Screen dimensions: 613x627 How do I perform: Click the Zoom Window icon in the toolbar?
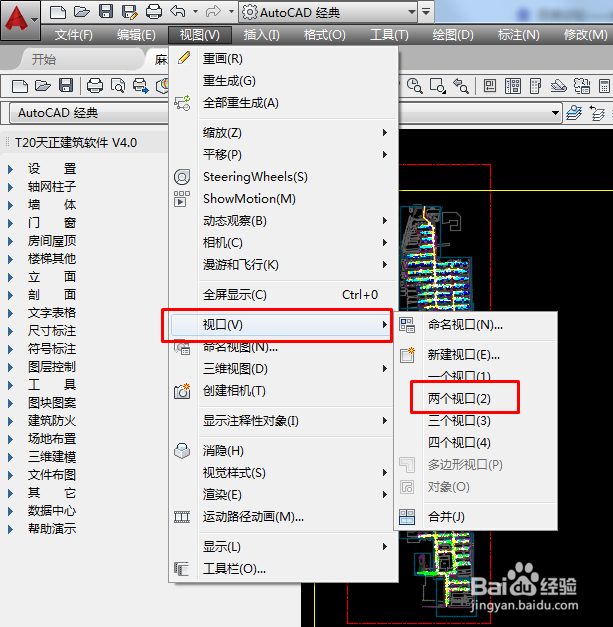437,86
